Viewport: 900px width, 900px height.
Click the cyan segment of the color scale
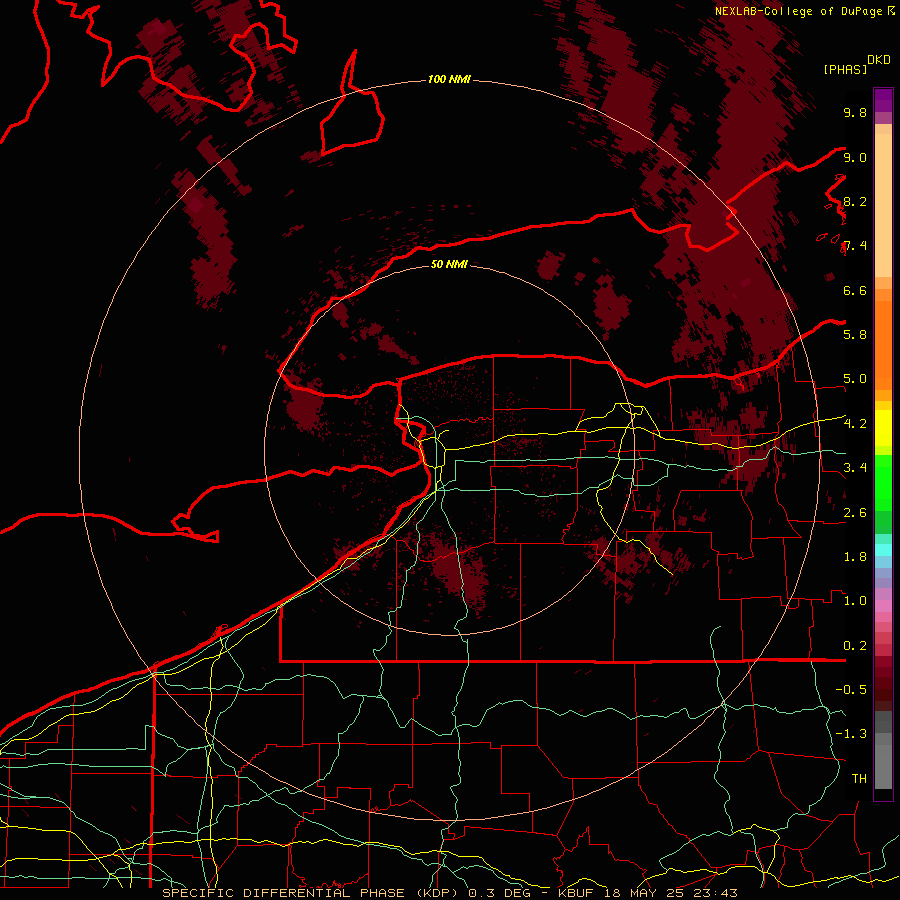click(x=883, y=550)
